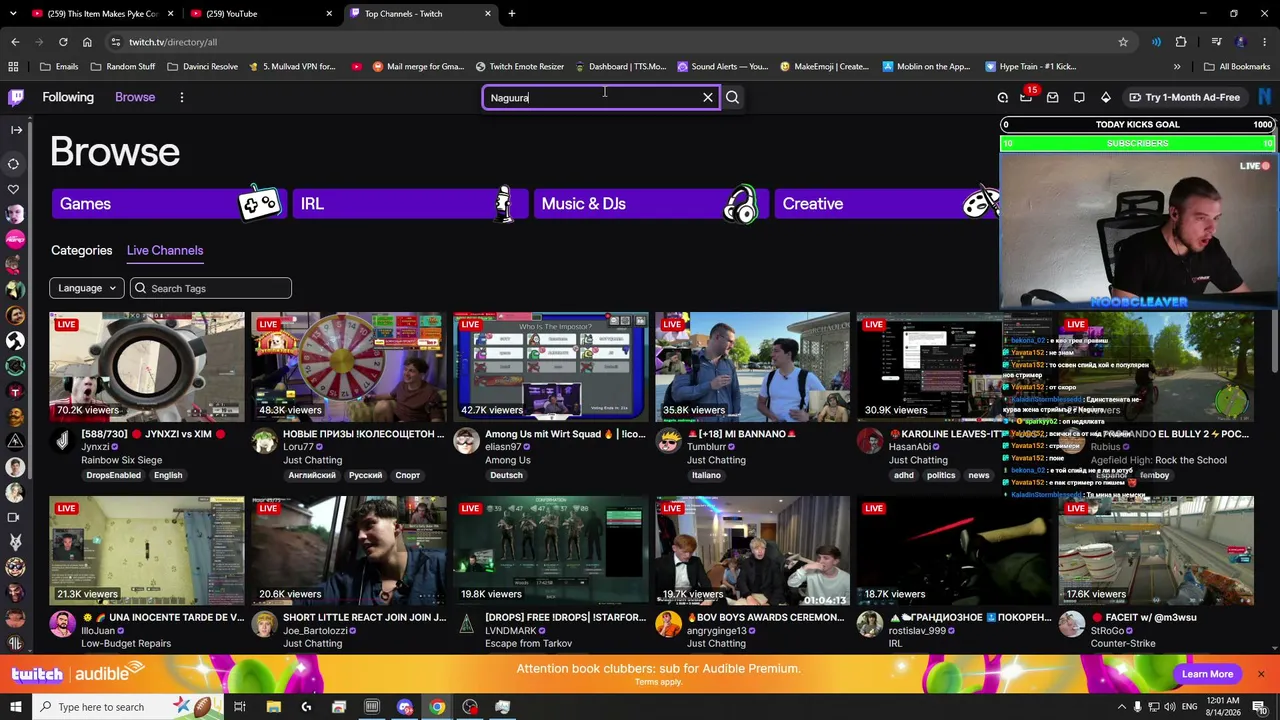
Task: Click the Deutsch tag under eliasn97
Action: (x=506, y=475)
